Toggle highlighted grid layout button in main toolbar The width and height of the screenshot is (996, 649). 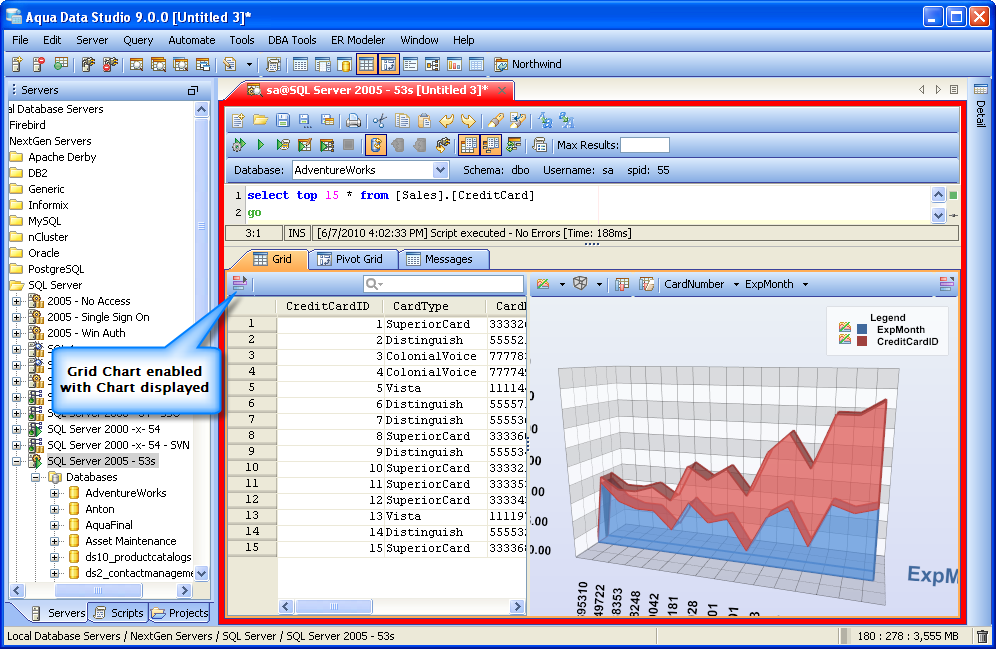(x=367, y=64)
